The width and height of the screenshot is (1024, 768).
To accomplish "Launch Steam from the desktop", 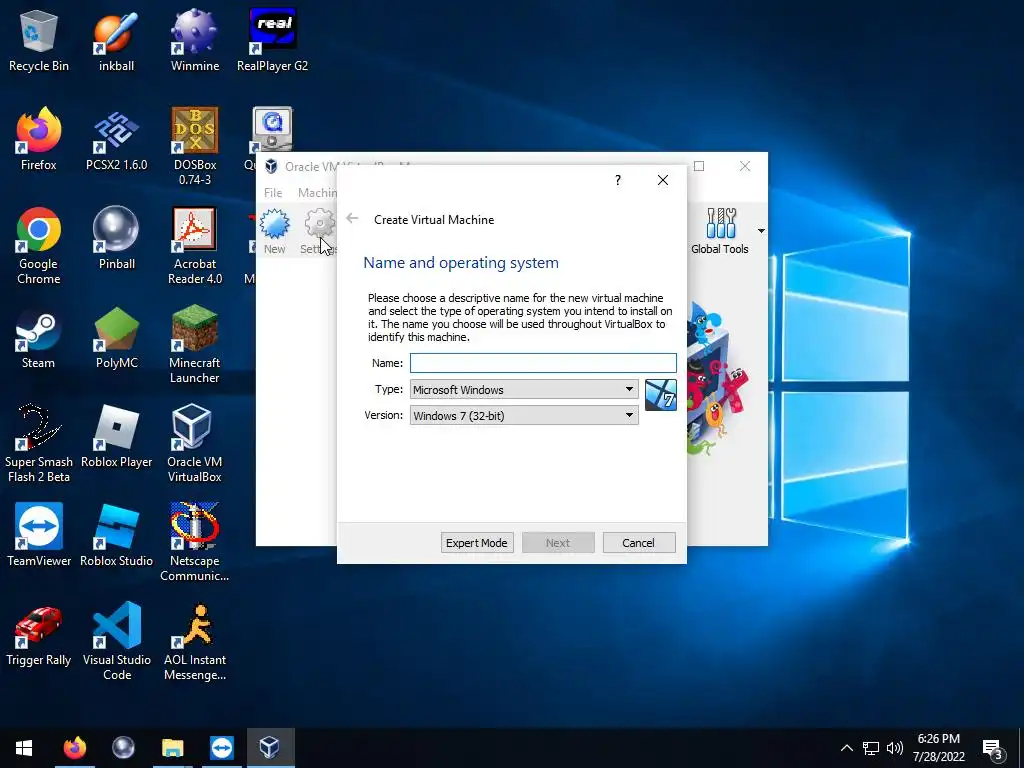I will 39,338.
